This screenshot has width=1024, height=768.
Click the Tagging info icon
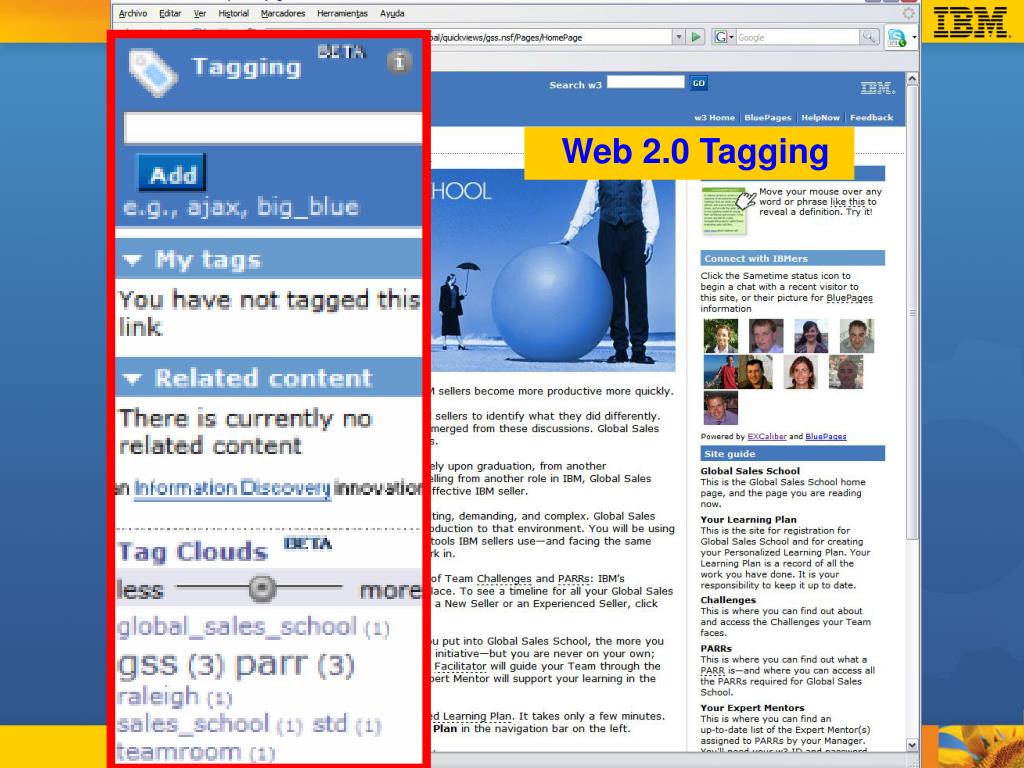[399, 62]
